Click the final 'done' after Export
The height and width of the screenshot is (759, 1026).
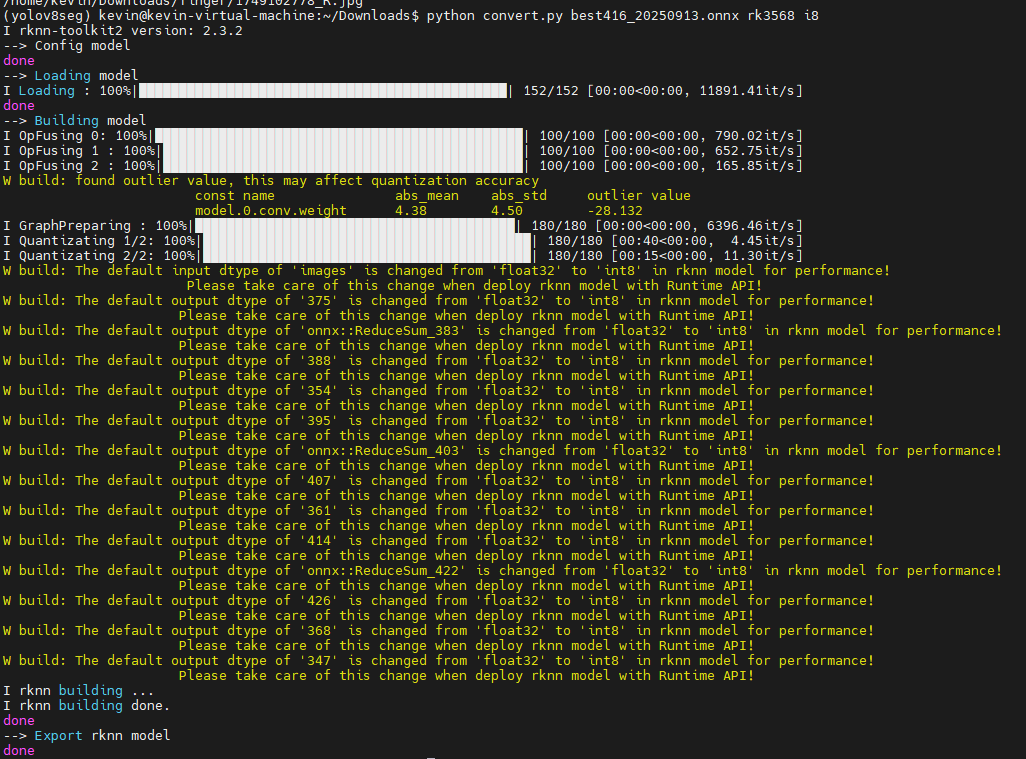[19, 750]
